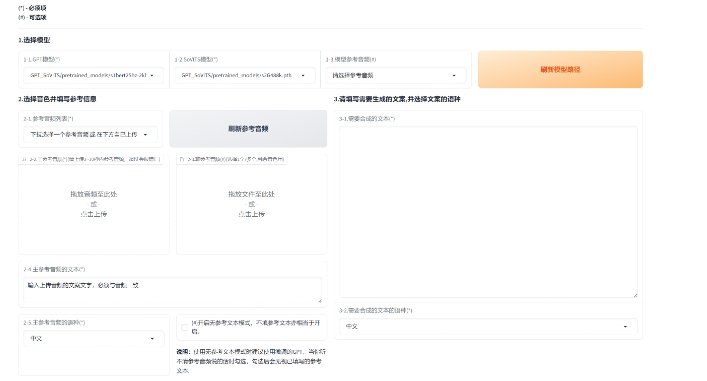Click the 1-2 SoVITS dropdown arrow icon
This screenshot has width=707, height=381.
303,75
